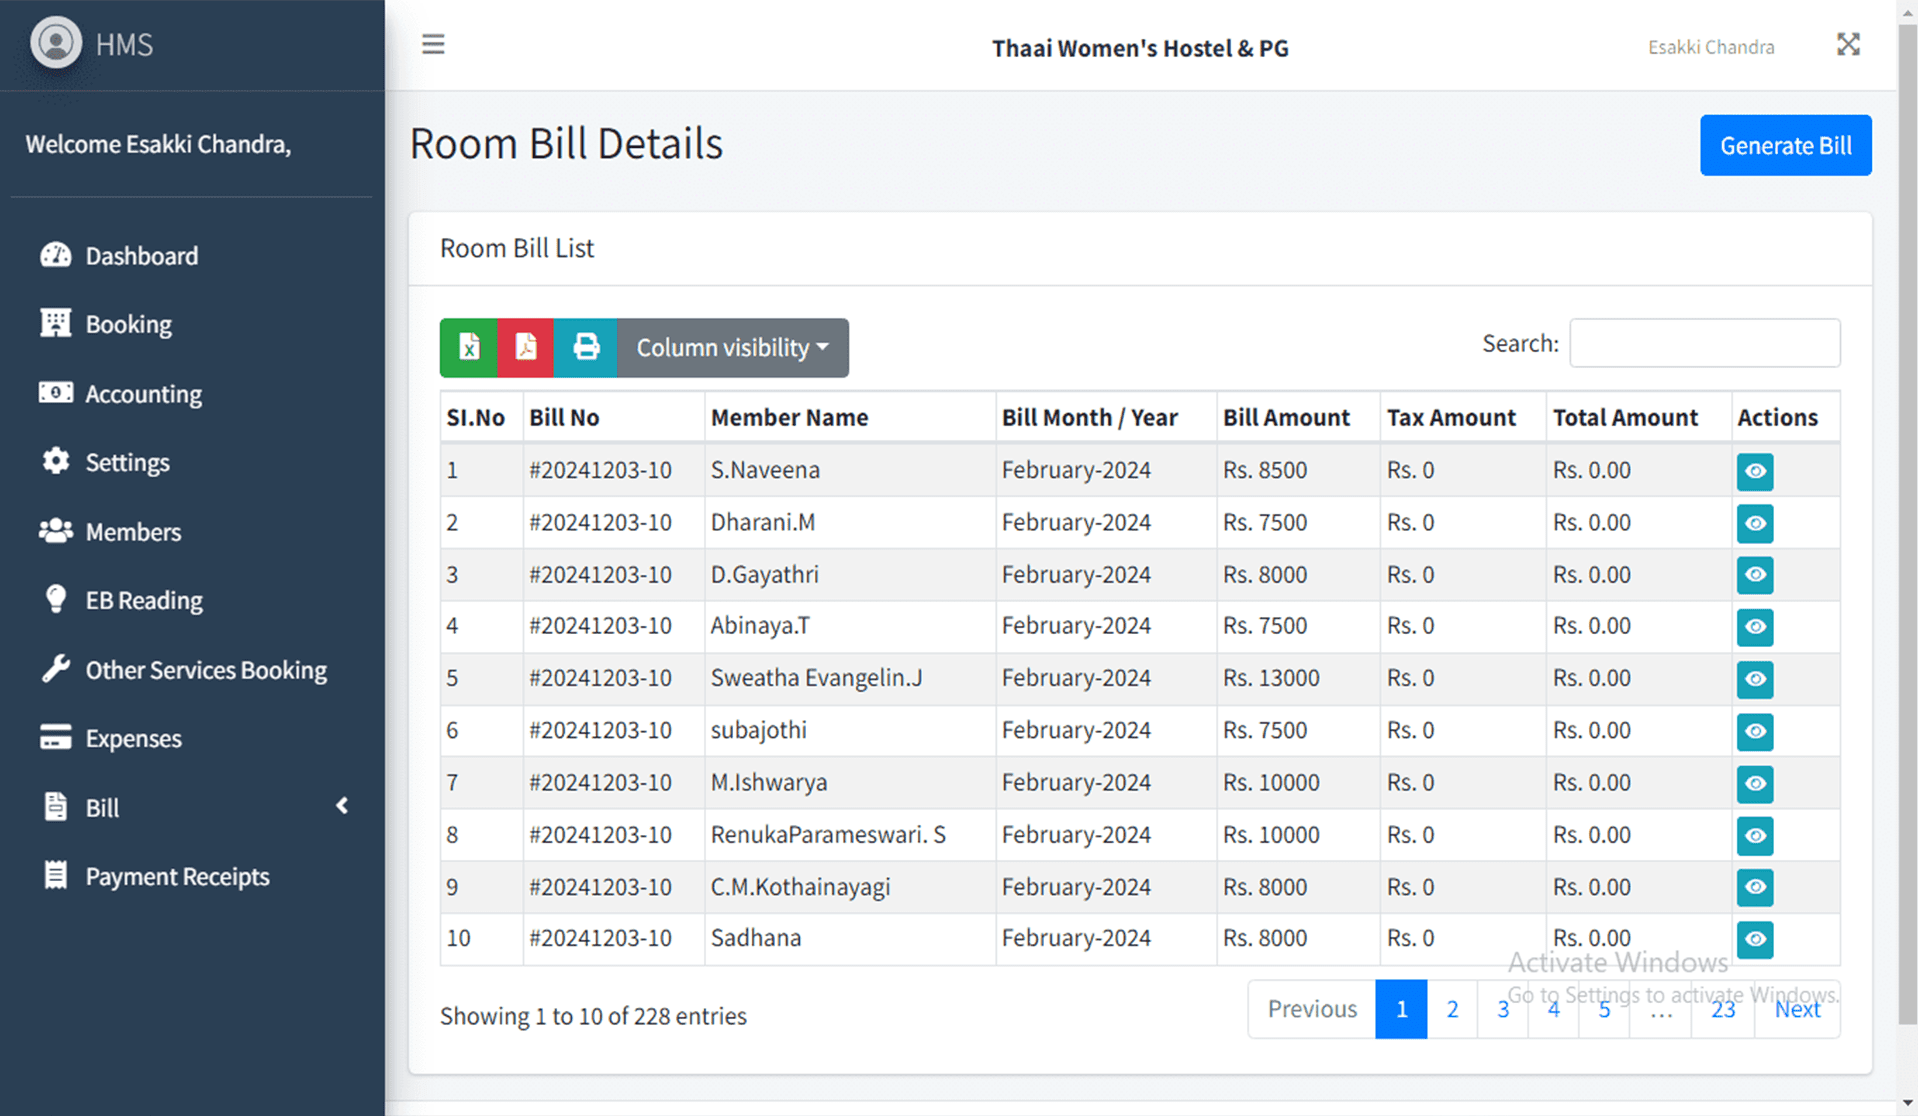Viewport: 1918px width, 1116px height.
Task: Click the Thaai Women's Hostel & PG title
Action: click(1140, 47)
